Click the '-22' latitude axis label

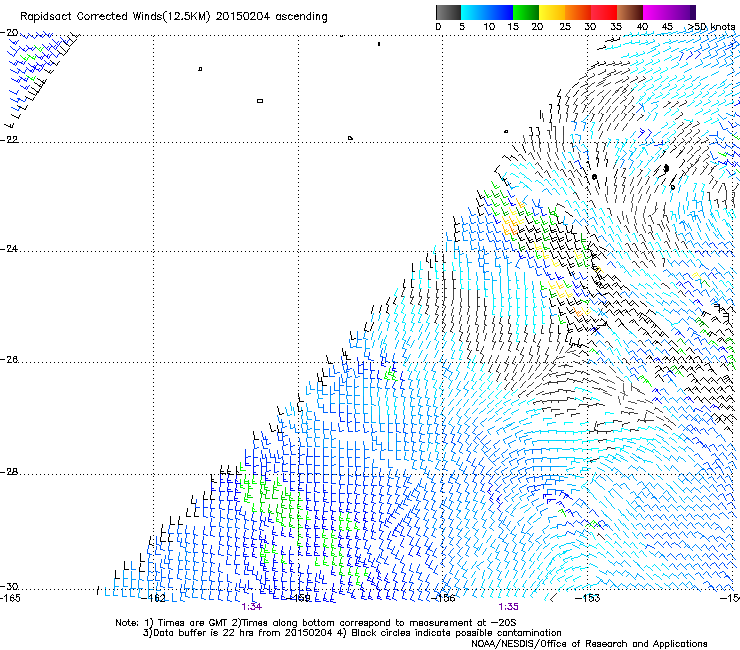[9, 140]
